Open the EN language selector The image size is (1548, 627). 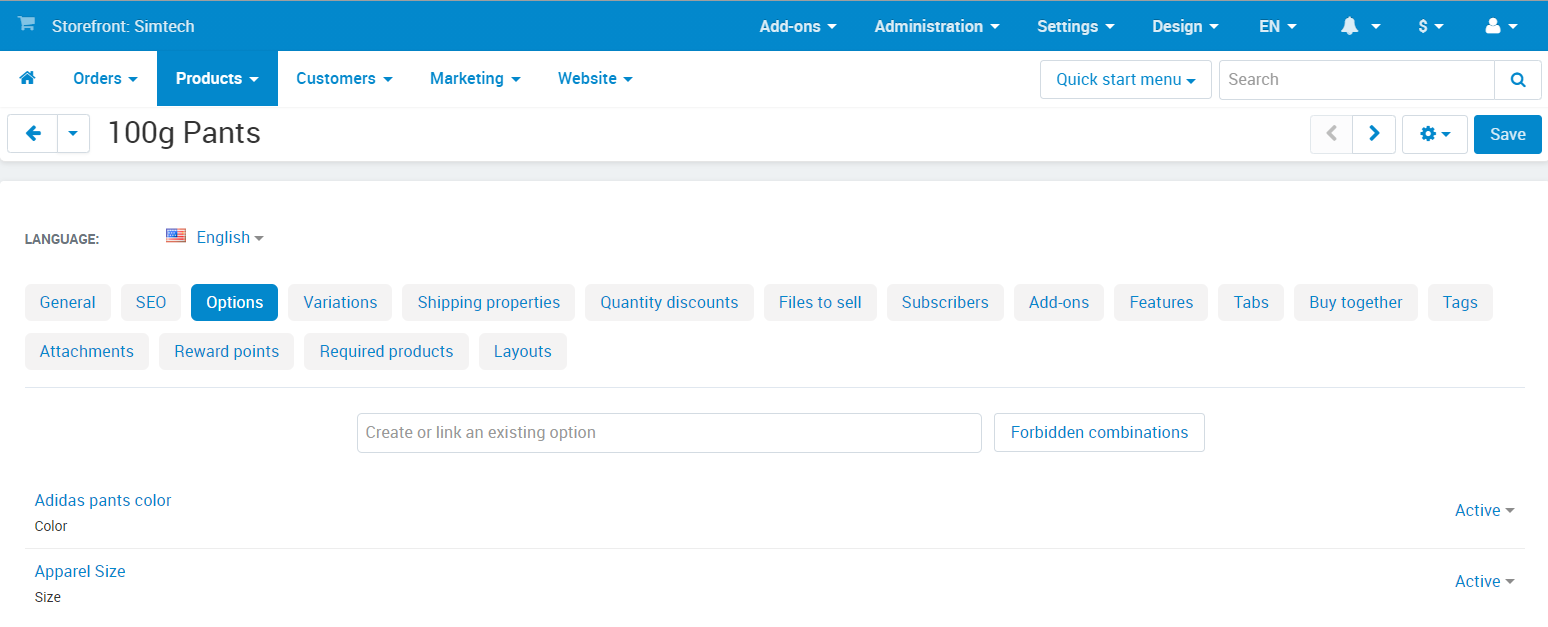pyautogui.click(x=1277, y=27)
